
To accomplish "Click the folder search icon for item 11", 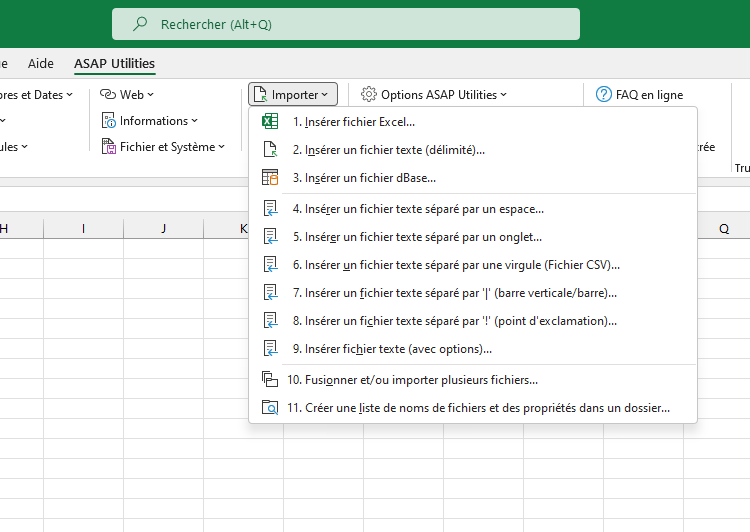I will click(x=270, y=408).
